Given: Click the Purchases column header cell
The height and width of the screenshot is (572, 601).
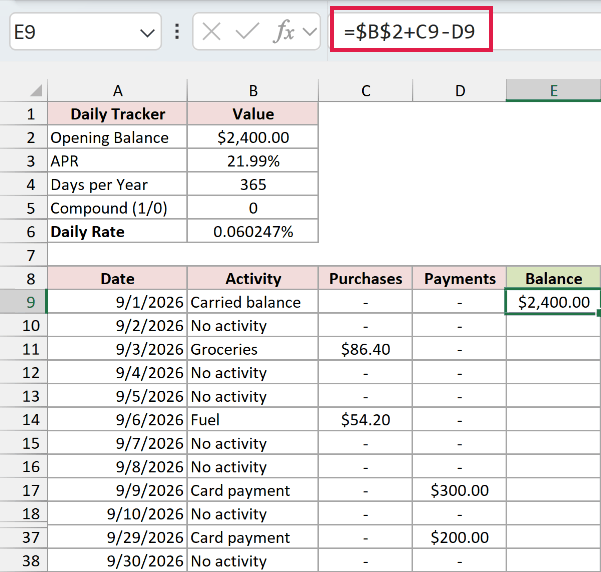Looking at the screenshot, I should 366,278.
